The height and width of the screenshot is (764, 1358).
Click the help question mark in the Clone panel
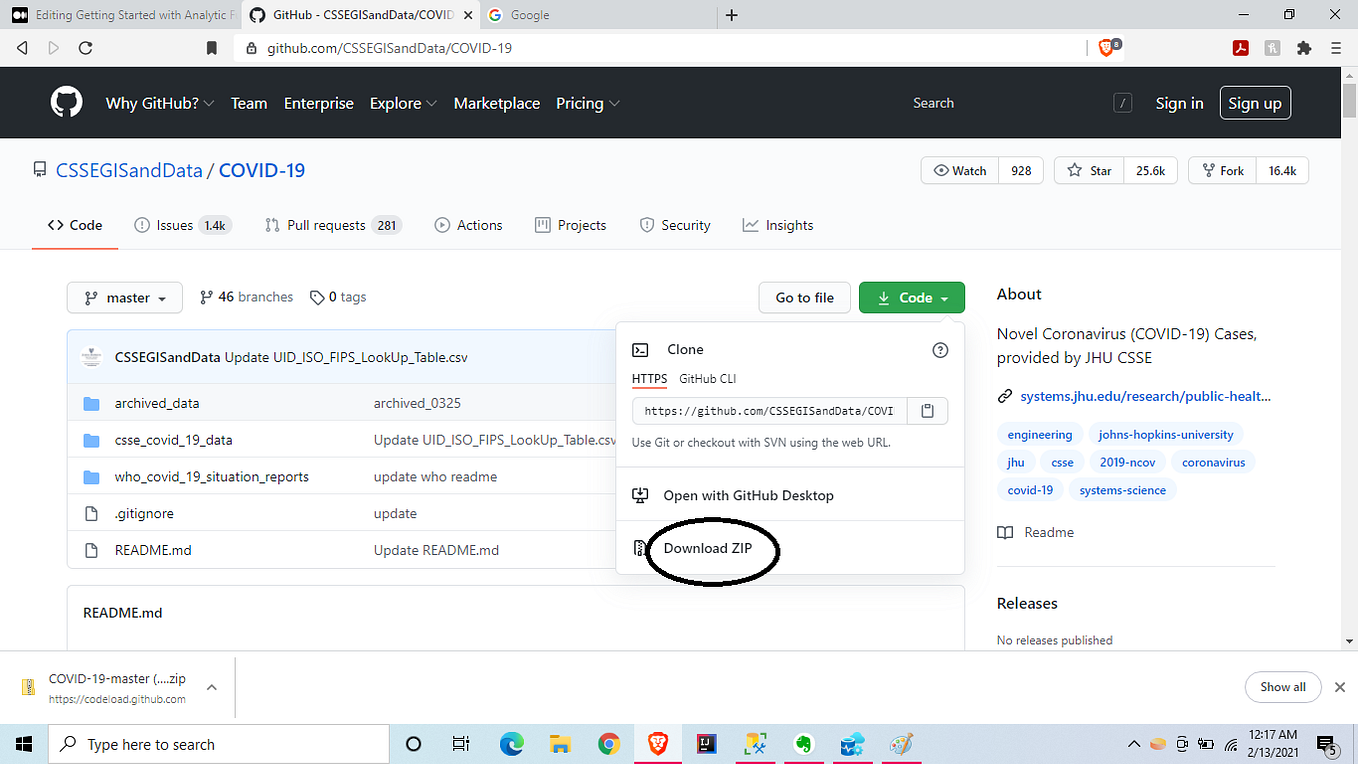tap(940, 350)
